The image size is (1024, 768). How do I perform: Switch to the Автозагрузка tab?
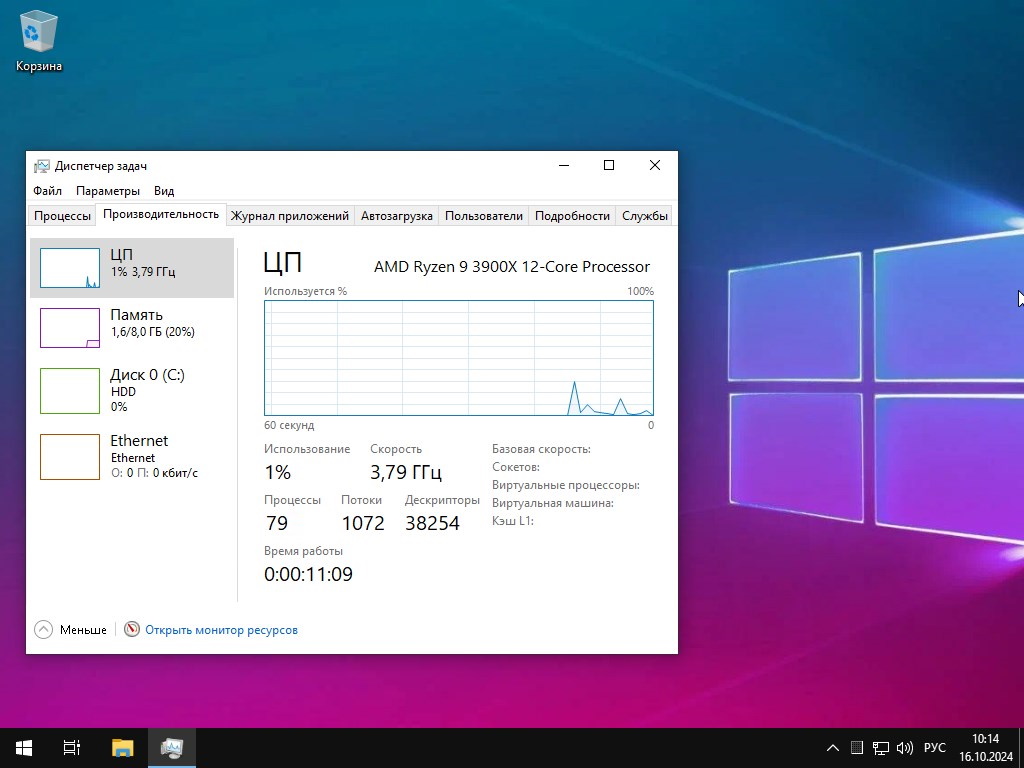click(396, 216)
